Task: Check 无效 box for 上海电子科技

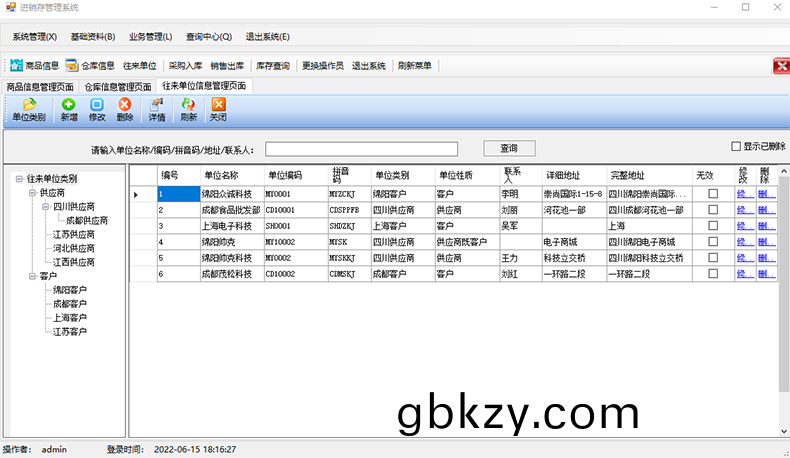Action: click(713, 226)
